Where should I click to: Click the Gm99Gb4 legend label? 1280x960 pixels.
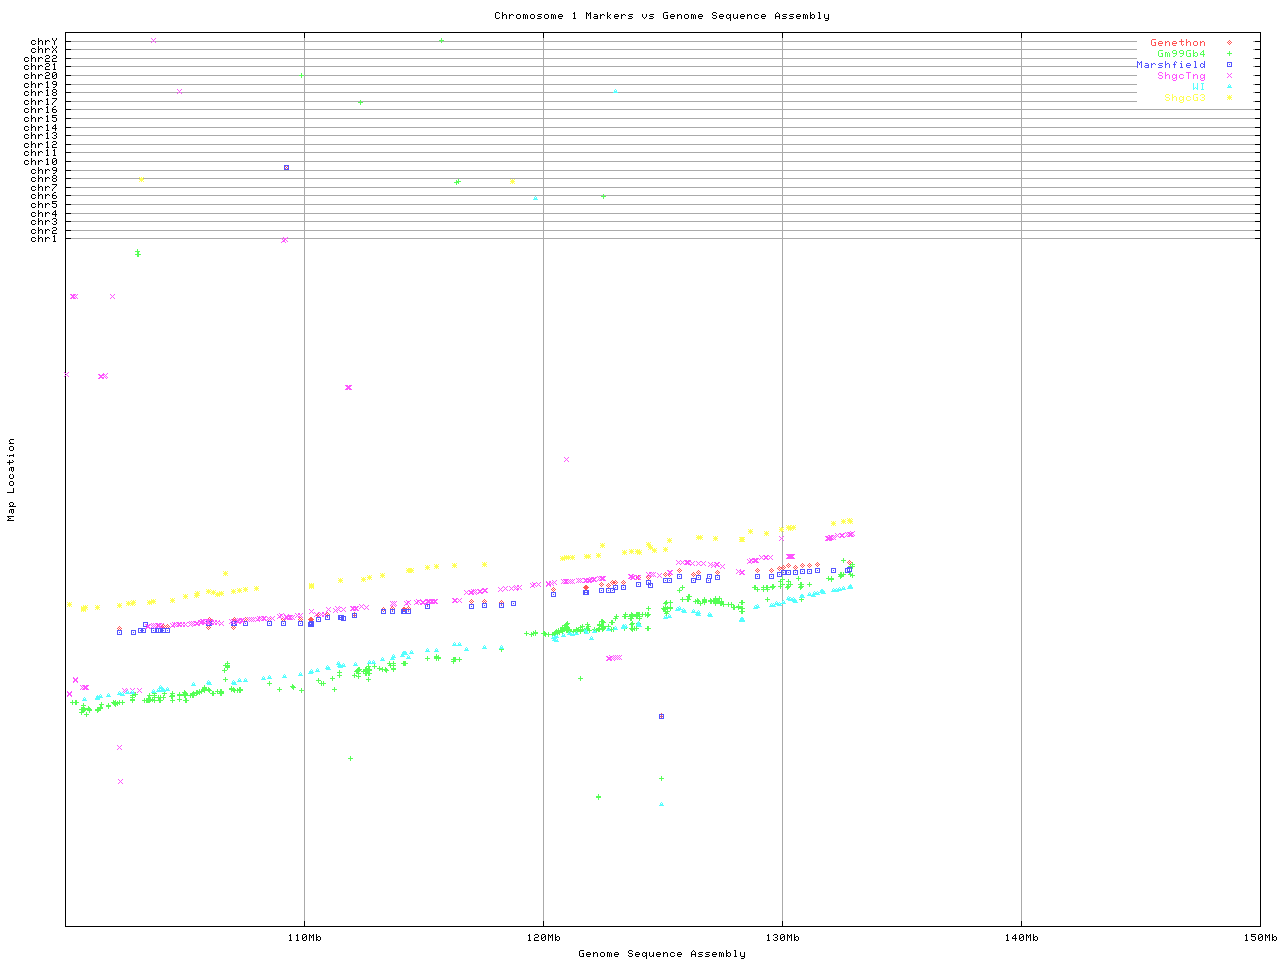(1181, 54)
